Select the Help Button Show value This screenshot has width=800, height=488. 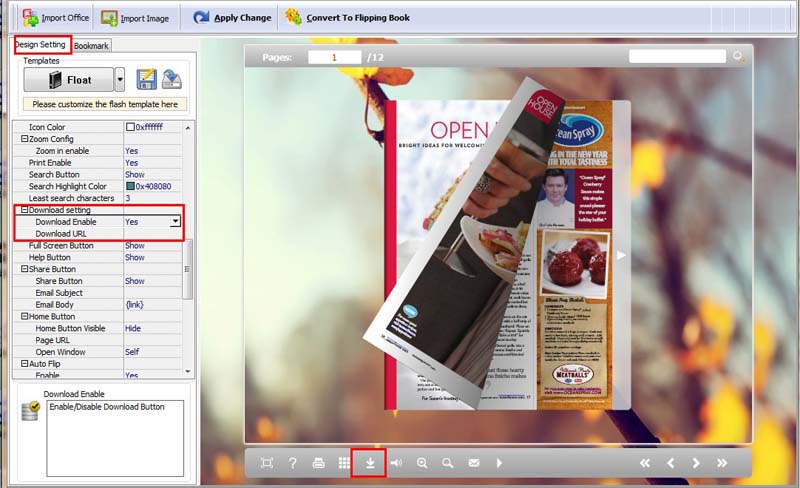135,257
